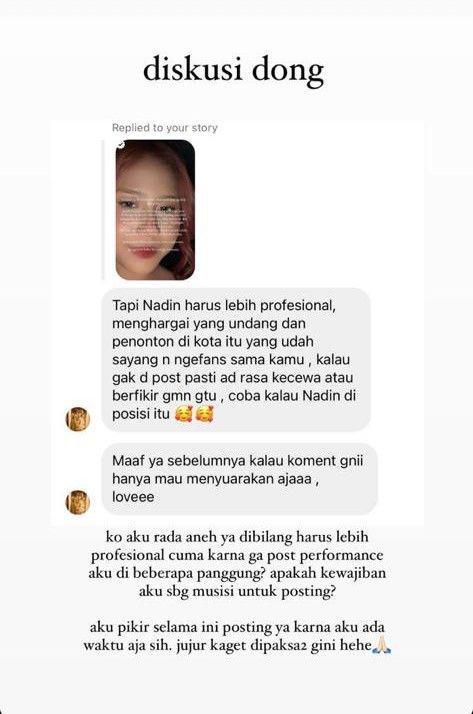Click the vertical quote bar beside the thumbnail
The width and height of the screenshot is (473, 714).
point(103,210)
